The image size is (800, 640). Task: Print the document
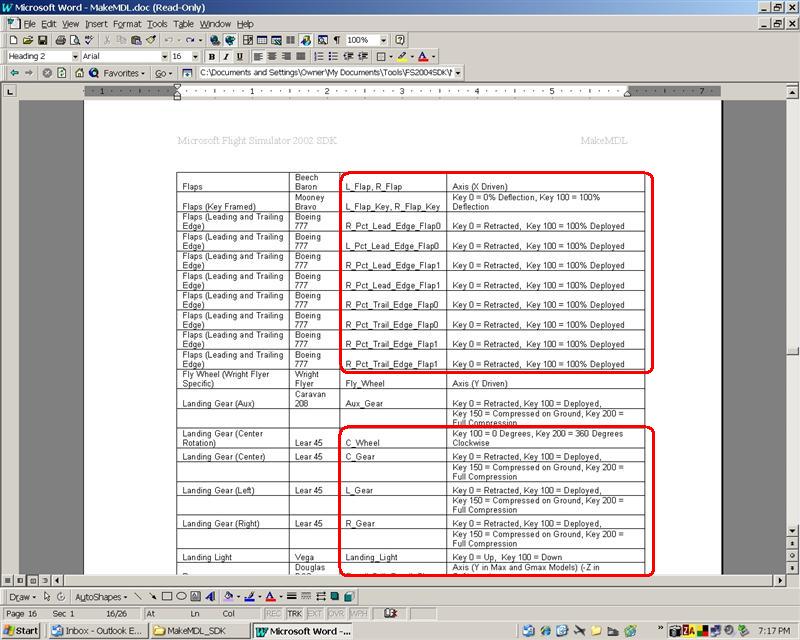61,40
